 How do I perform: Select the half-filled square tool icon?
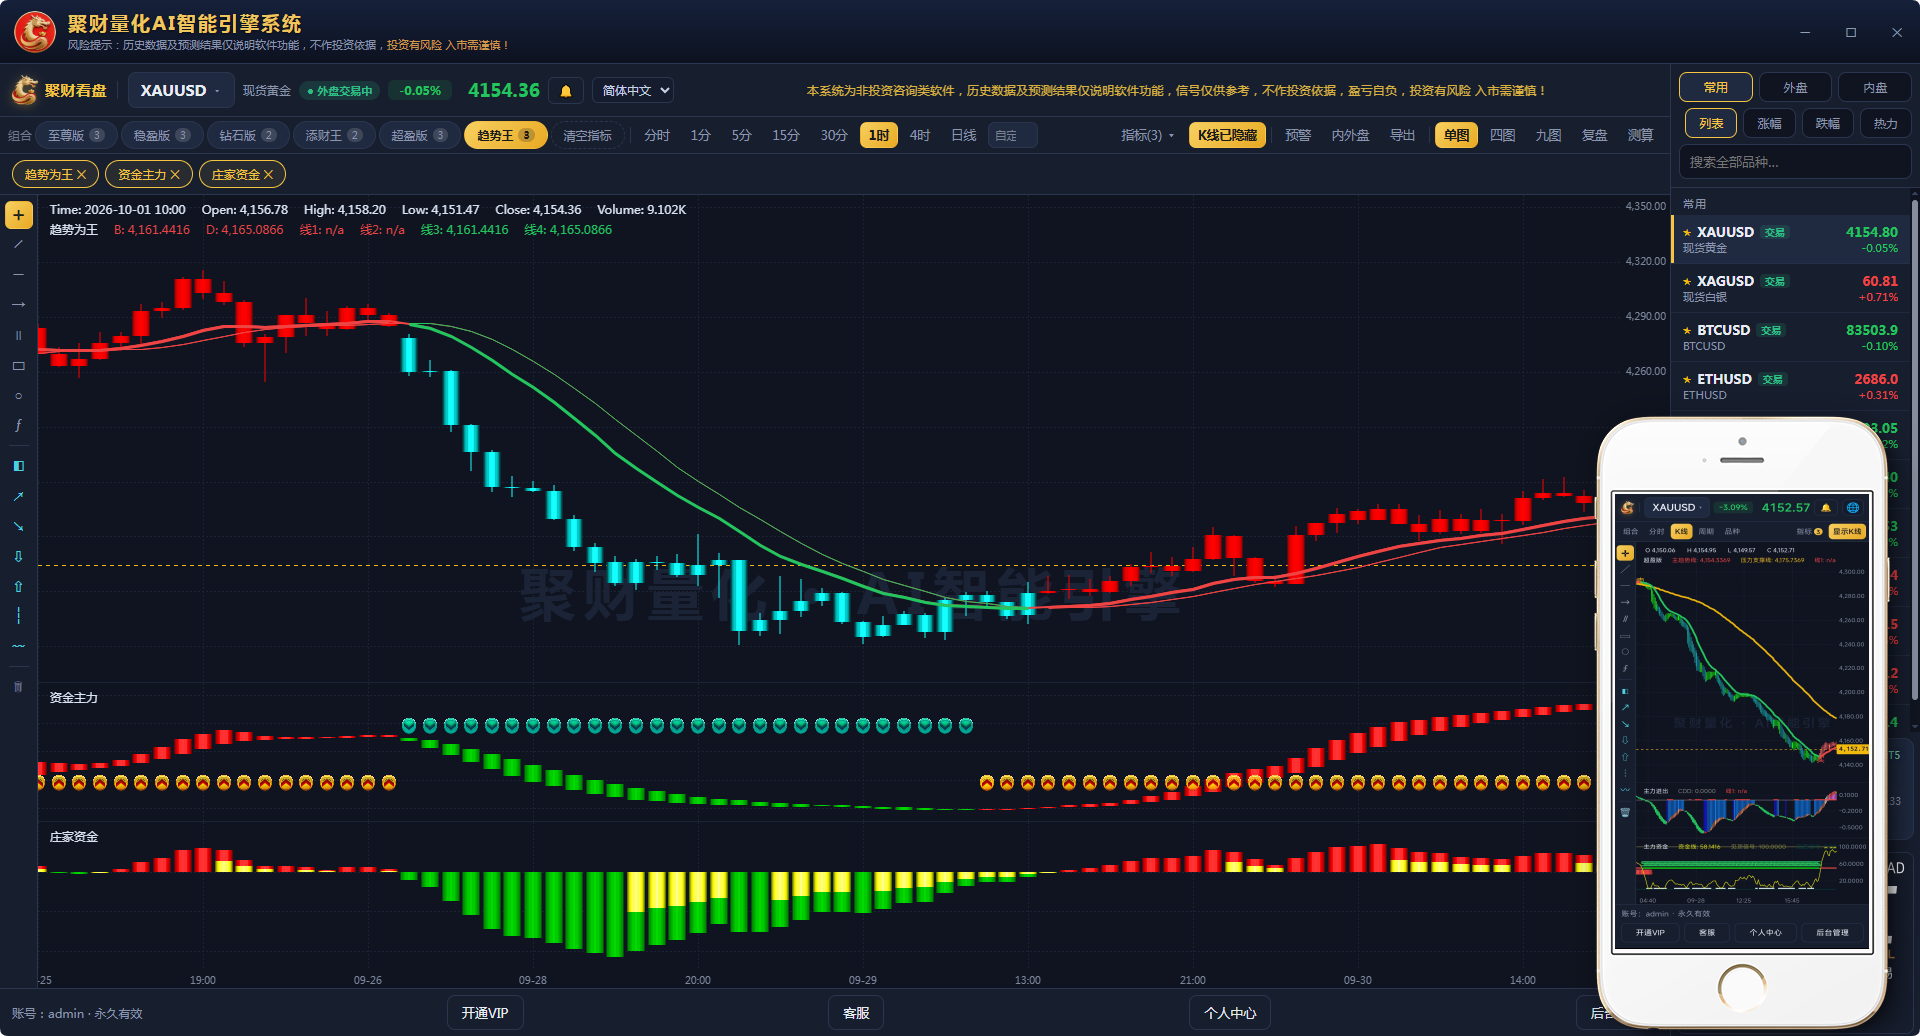[x=18, y=466]
